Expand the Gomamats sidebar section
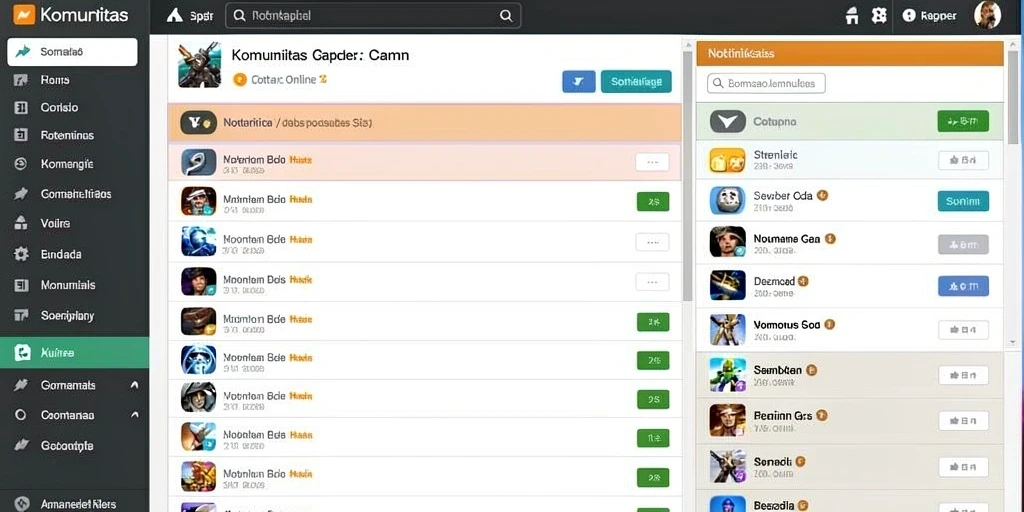Image resolution: width=1024 pixels, height=512 pixels. click(134, 385)
